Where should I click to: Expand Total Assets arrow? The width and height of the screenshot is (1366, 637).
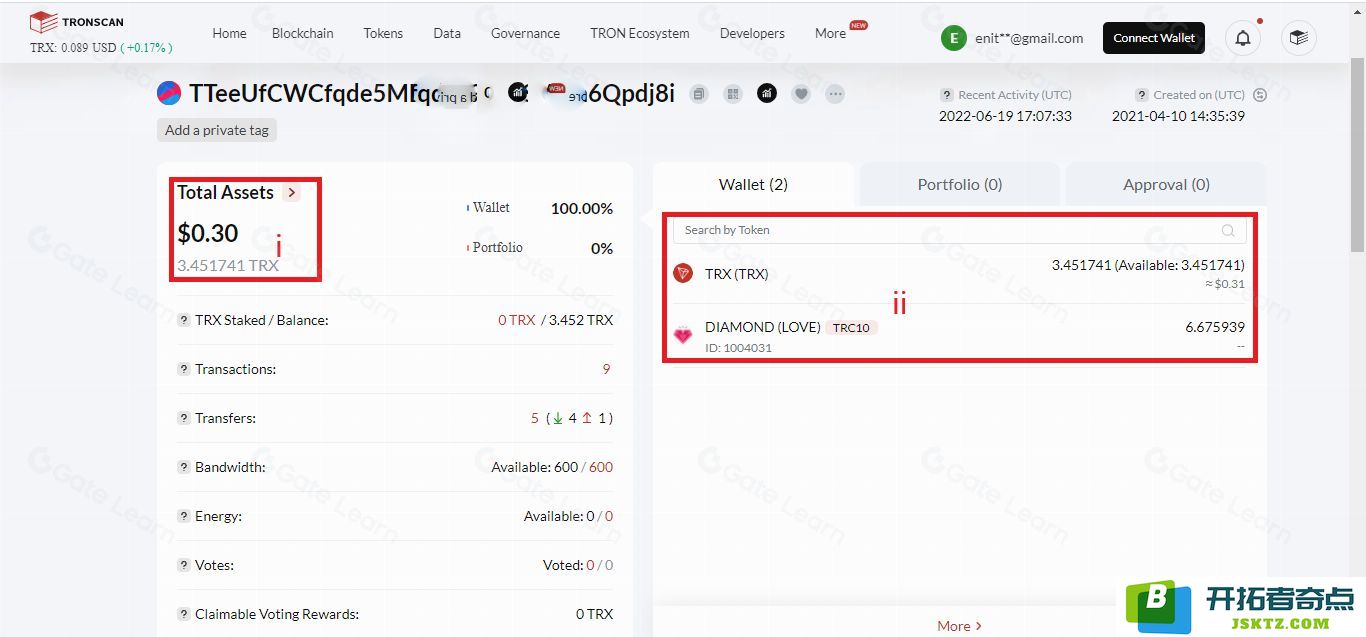point(291,193)
